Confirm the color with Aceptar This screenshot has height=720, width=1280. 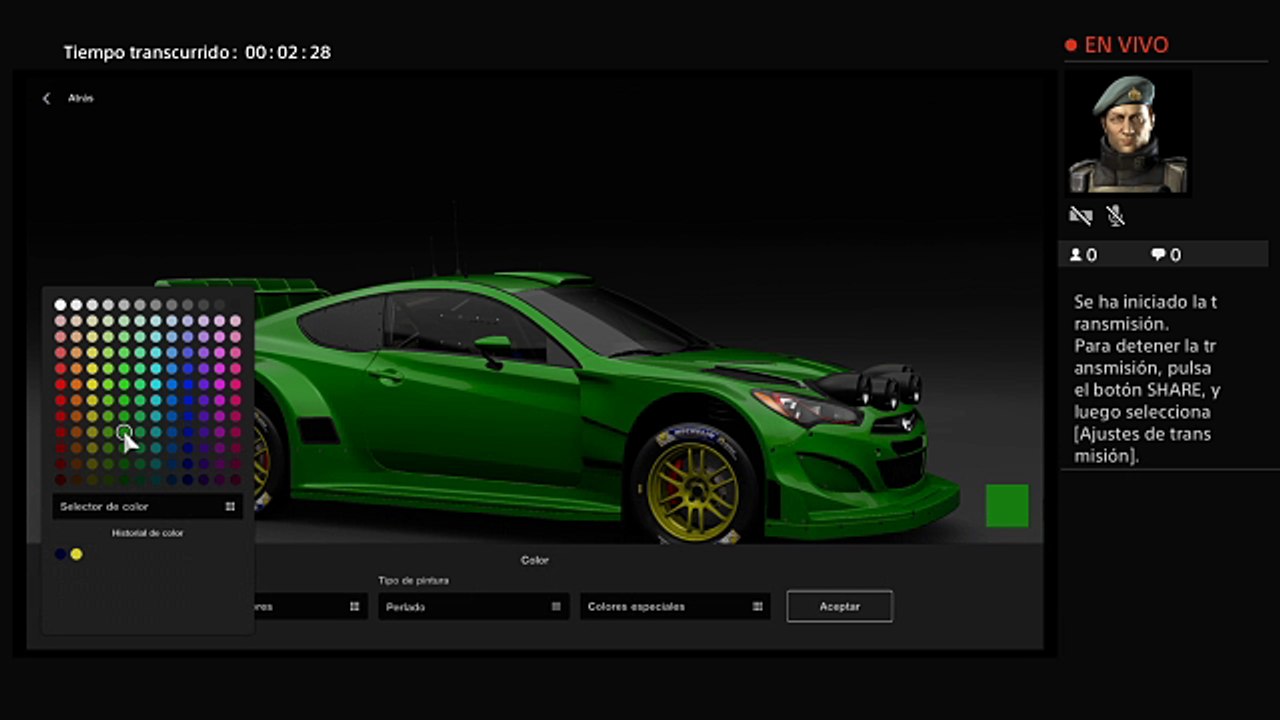[x=840, y=606]
